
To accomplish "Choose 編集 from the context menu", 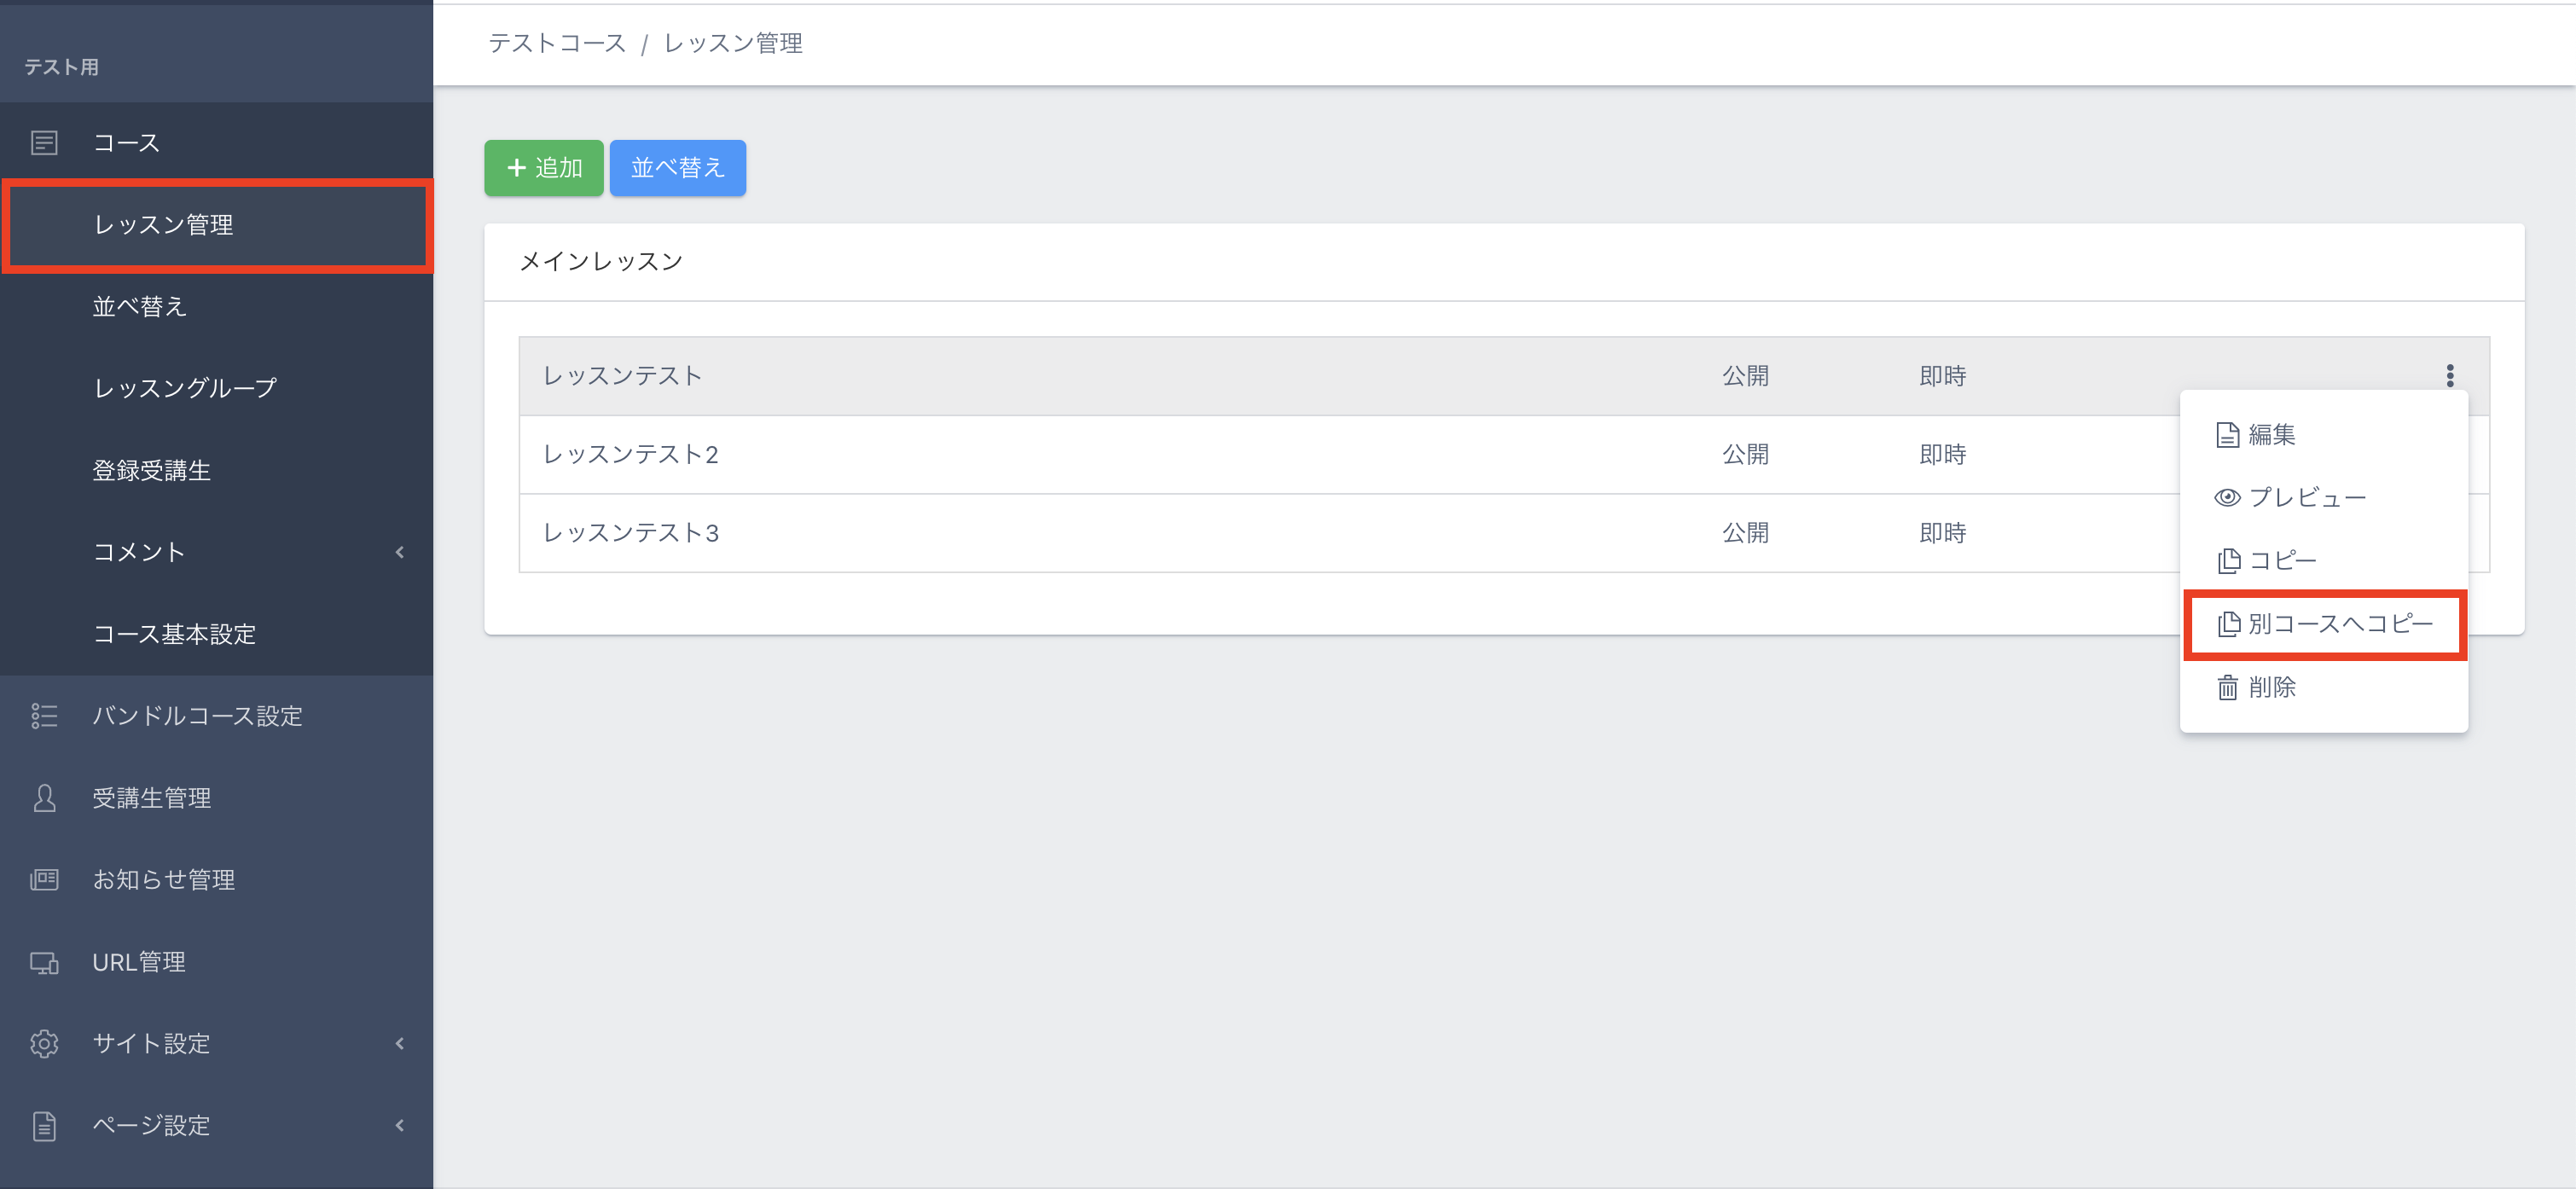I will [x=2269, y=435].
